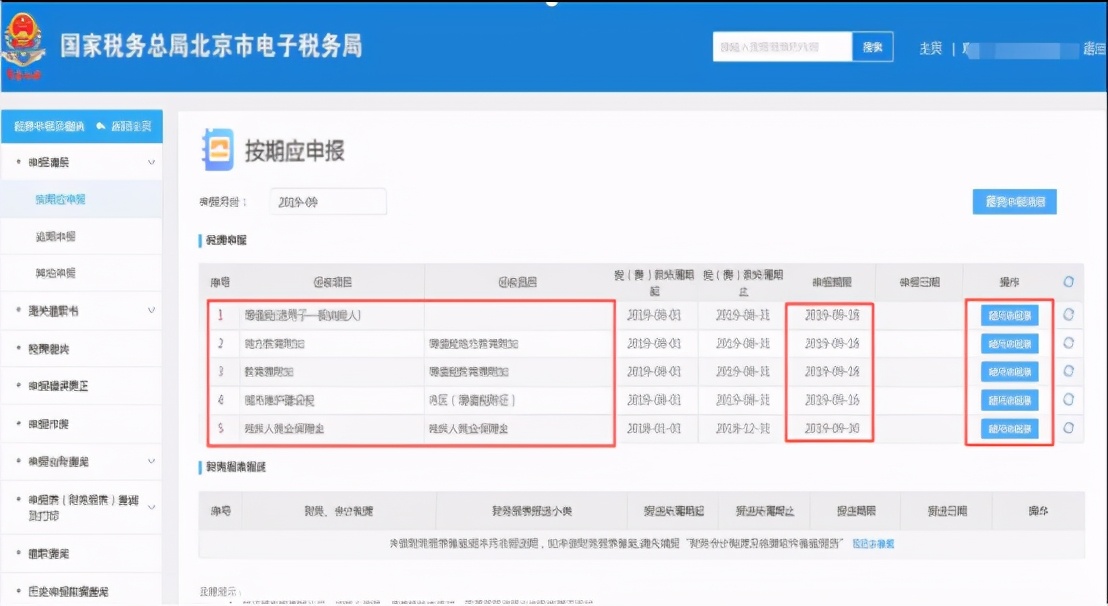Viewport: 1108px width, 606px height.
Task: Click the blue action button at the top right of the page
Action: (1016, 200)
